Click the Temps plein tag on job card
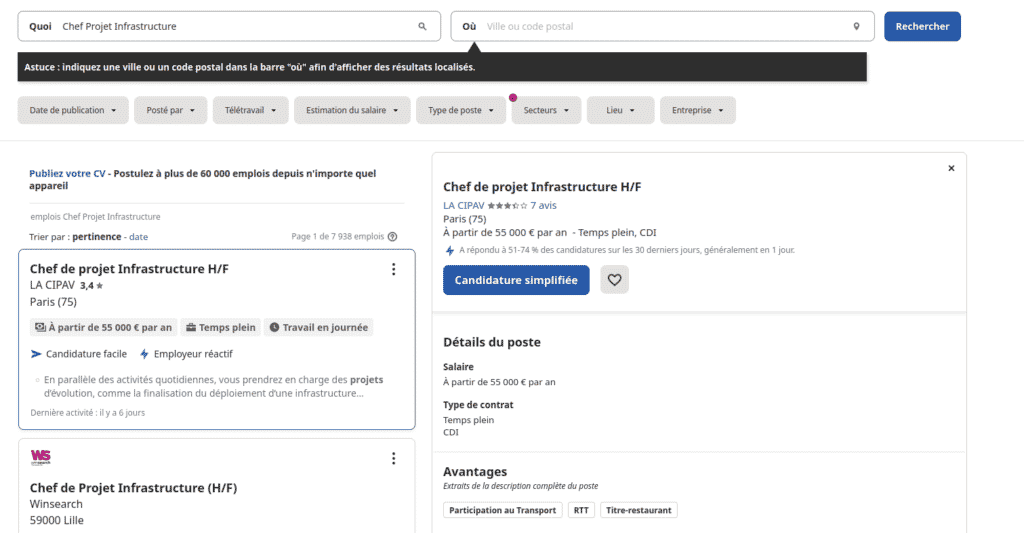 click(221, 327)
